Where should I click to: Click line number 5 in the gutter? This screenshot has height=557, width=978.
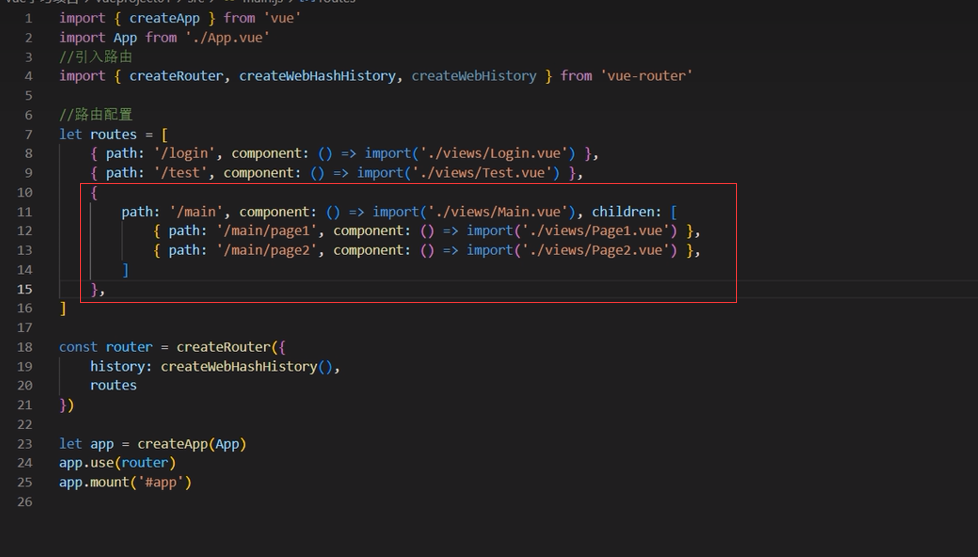coord(29,95)
